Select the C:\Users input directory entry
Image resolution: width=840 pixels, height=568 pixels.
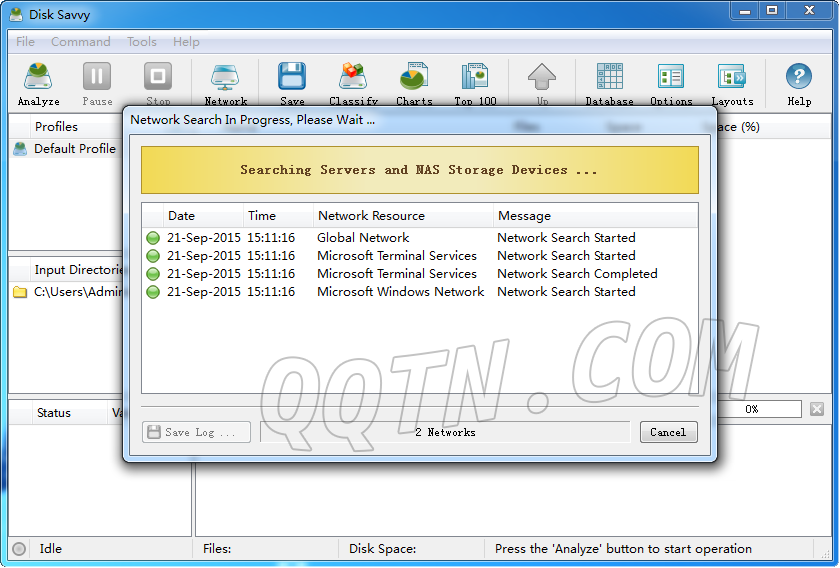(x=74, y=292)
